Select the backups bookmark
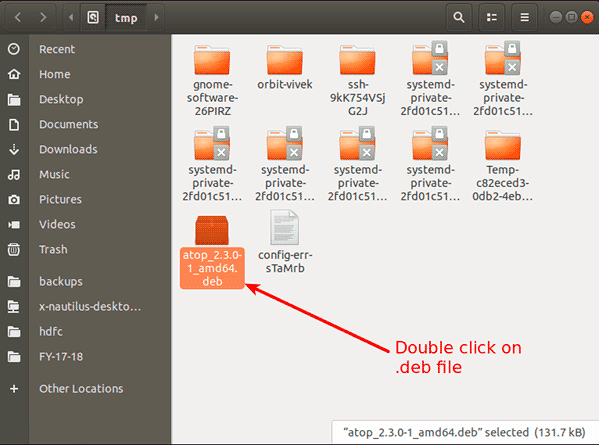 61,282
